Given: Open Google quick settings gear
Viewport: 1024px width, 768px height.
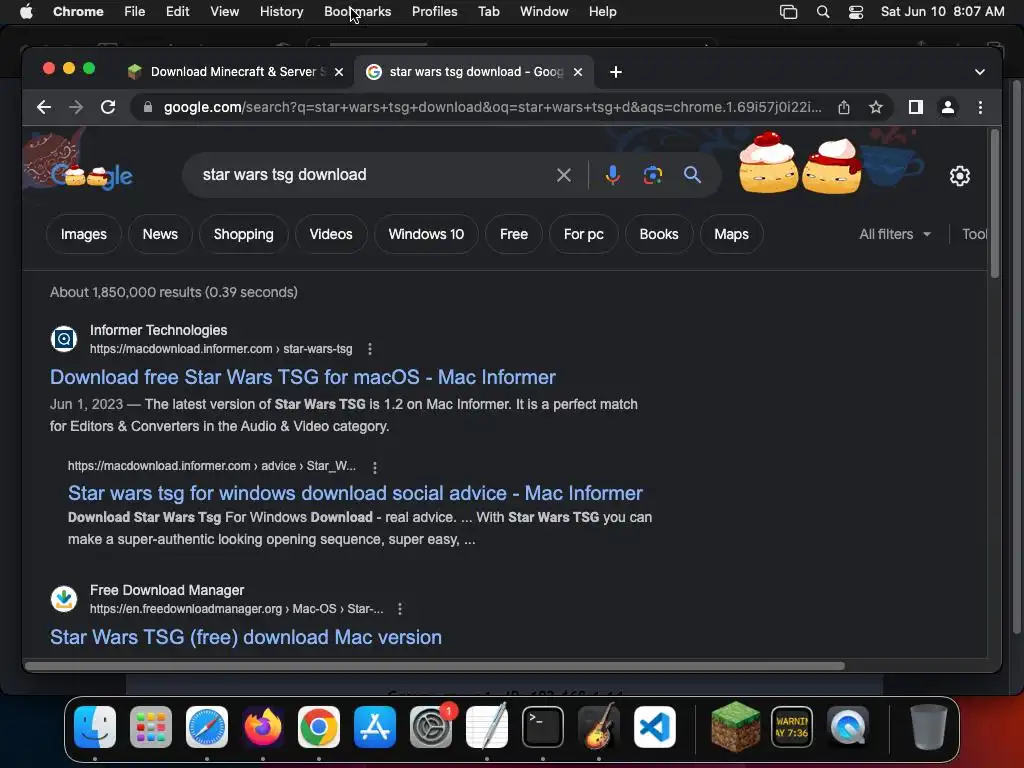Looking at the screenshot, I should tap(959, 176).
